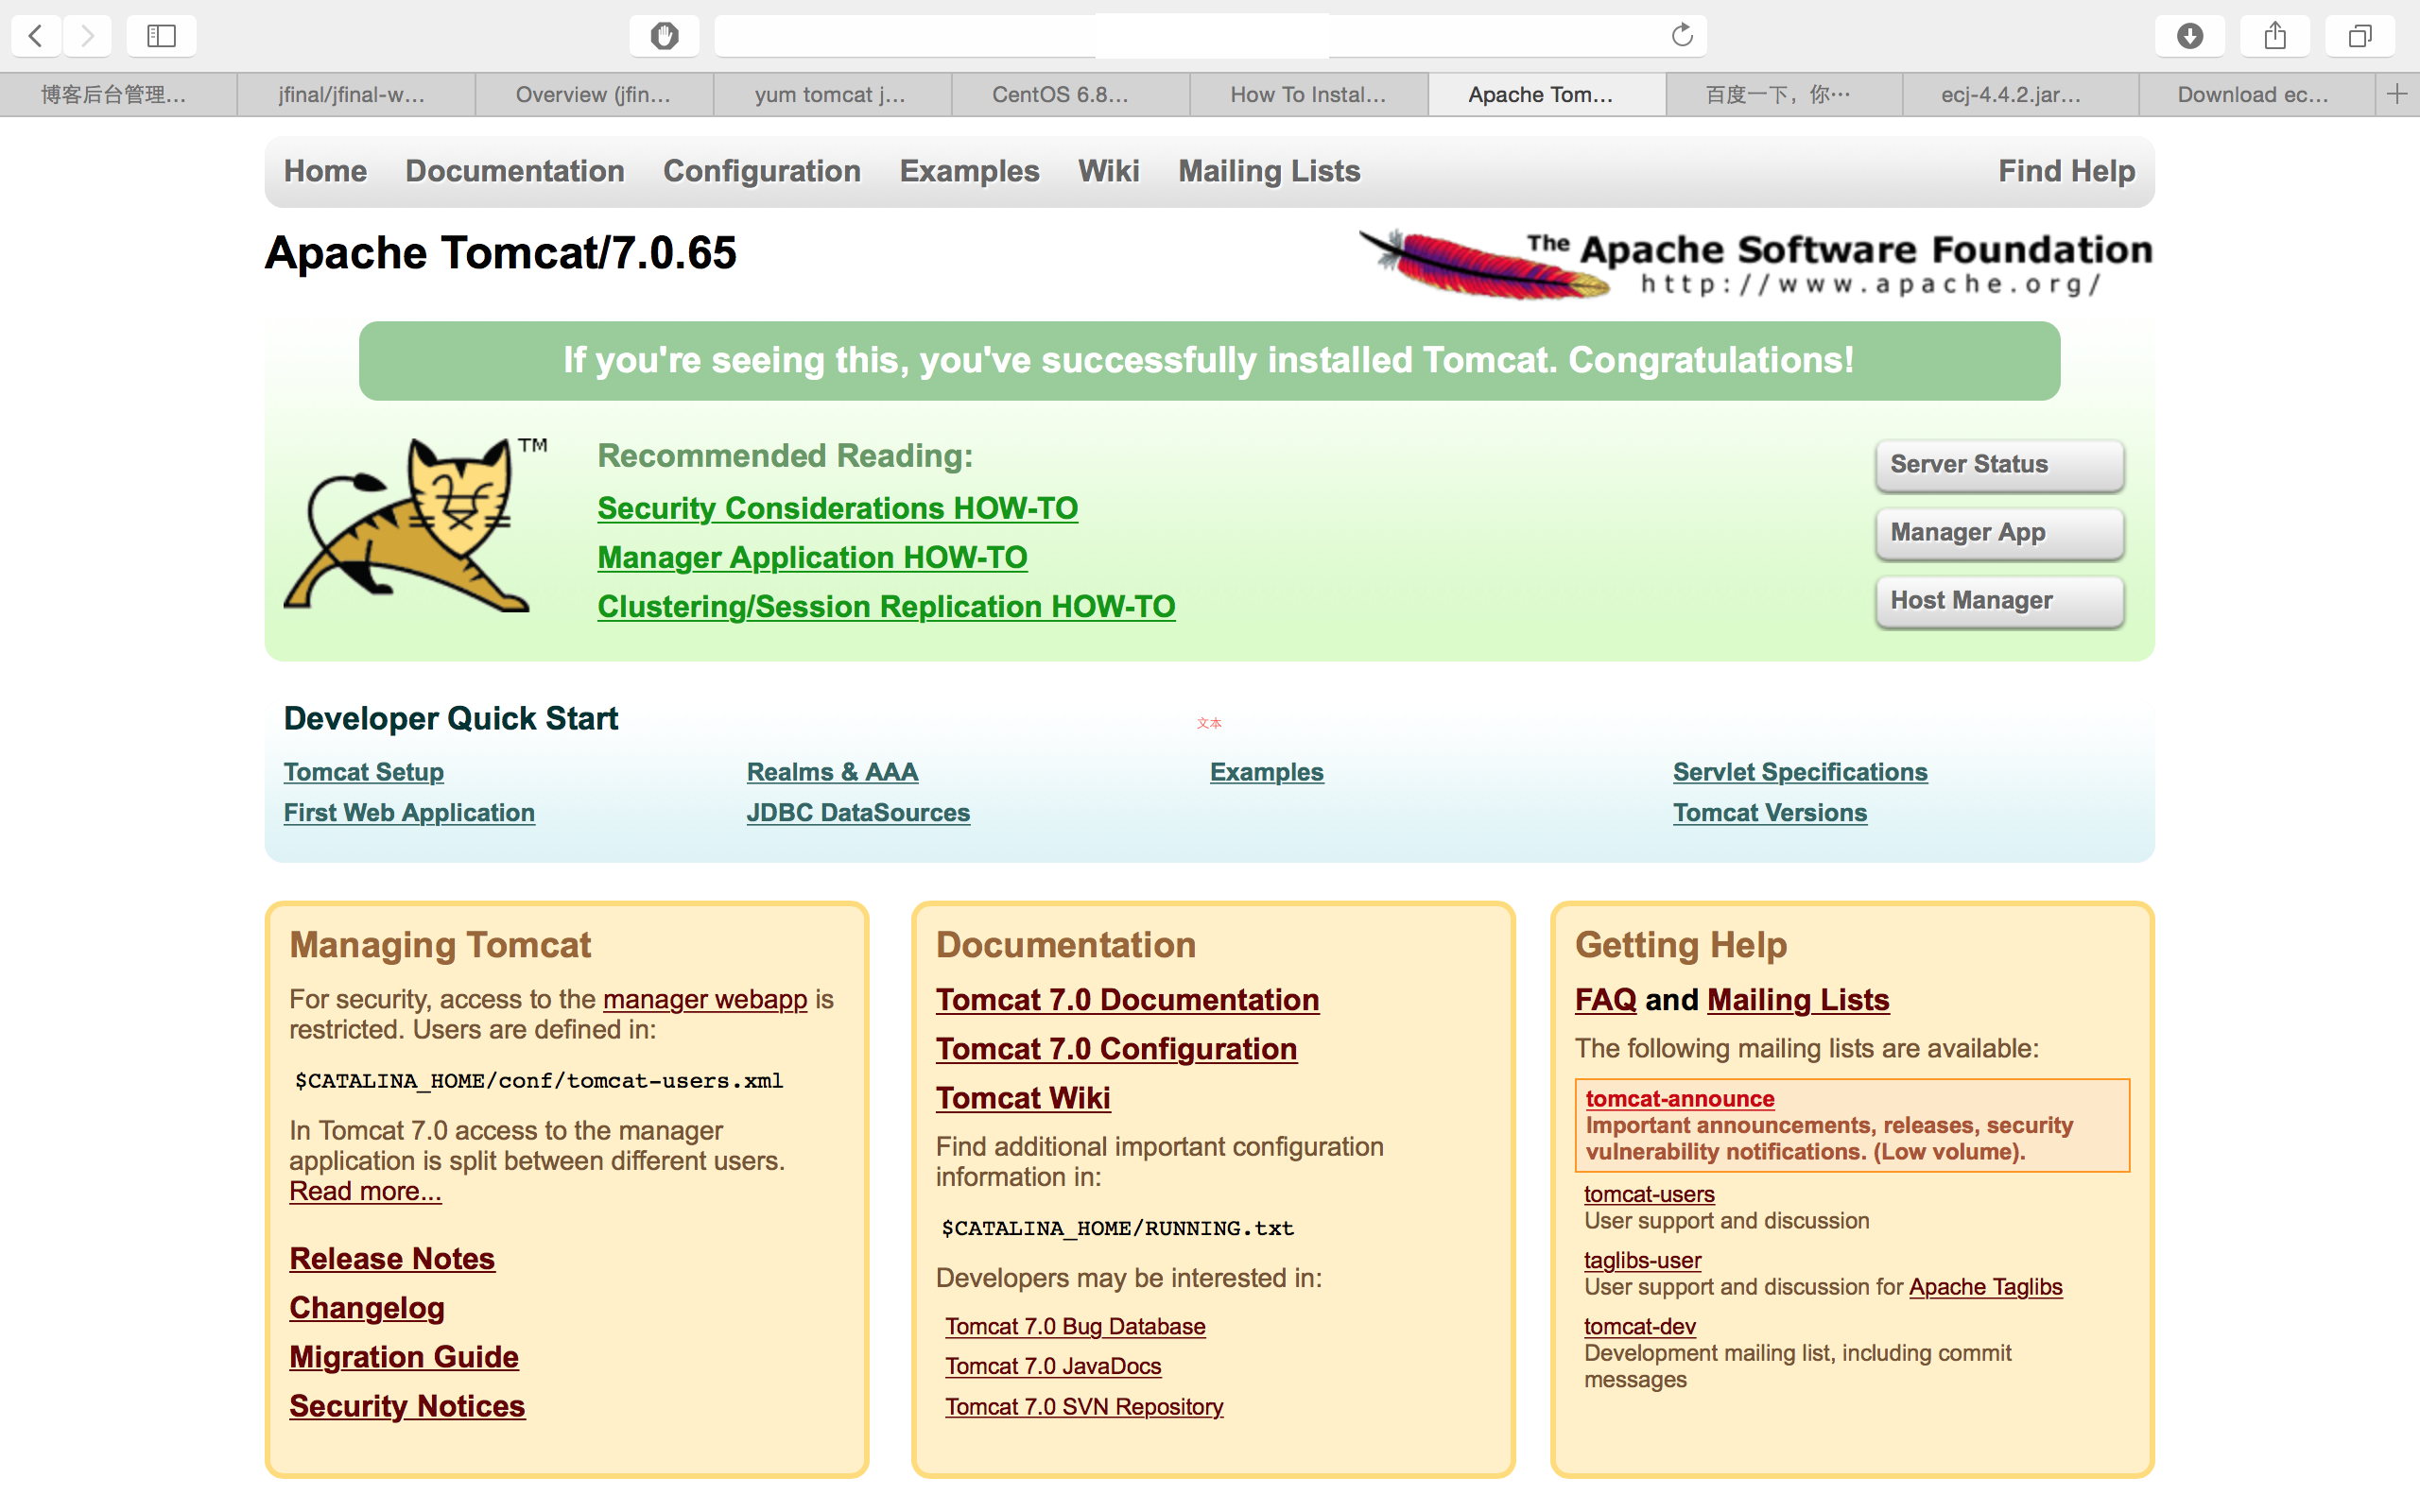This screenshot has height=1512, width=2420.
Task: Open Examples link under Developer Quick Start
Action: pos(1266,772)
